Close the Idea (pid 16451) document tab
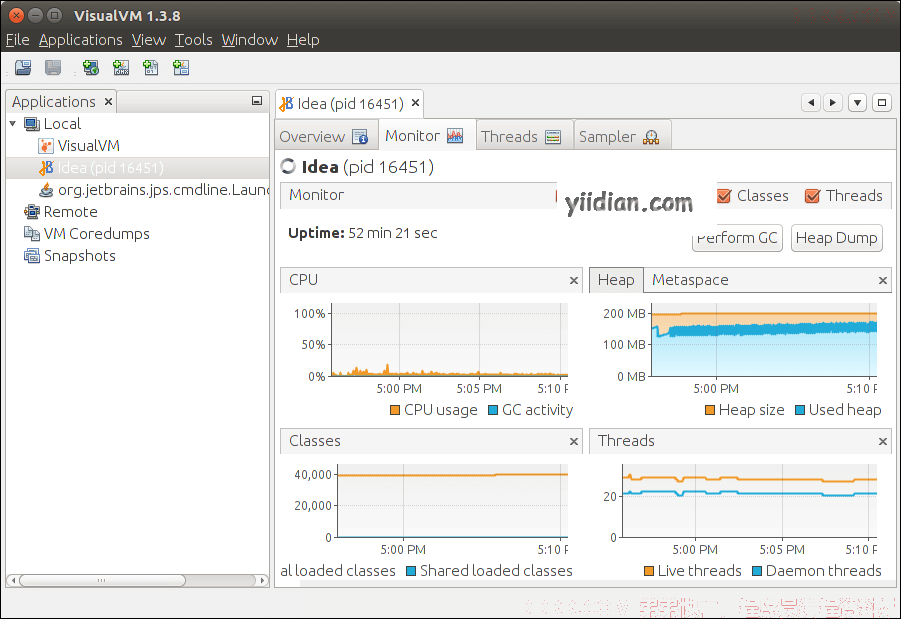901x619 pixels. click(x=415, y=103)
